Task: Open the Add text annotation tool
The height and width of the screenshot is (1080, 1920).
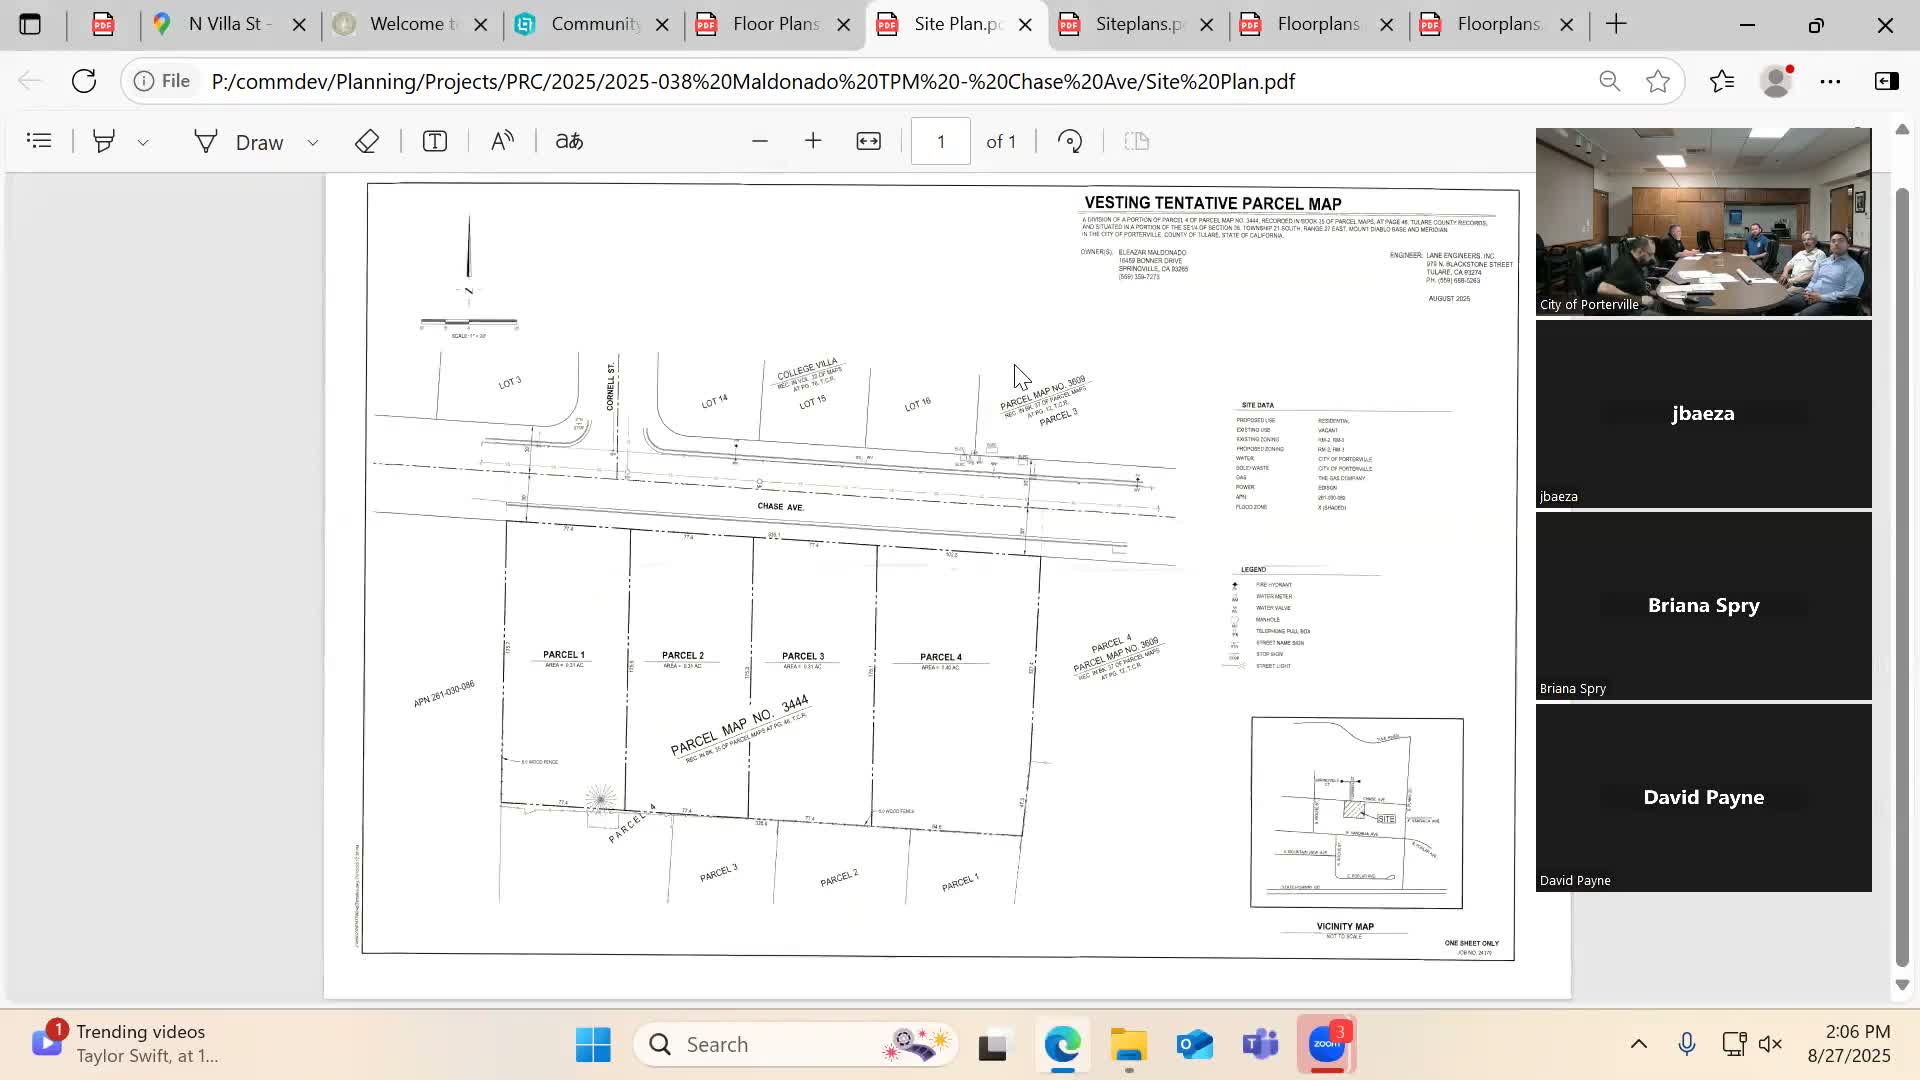Action: click(433, 140)
